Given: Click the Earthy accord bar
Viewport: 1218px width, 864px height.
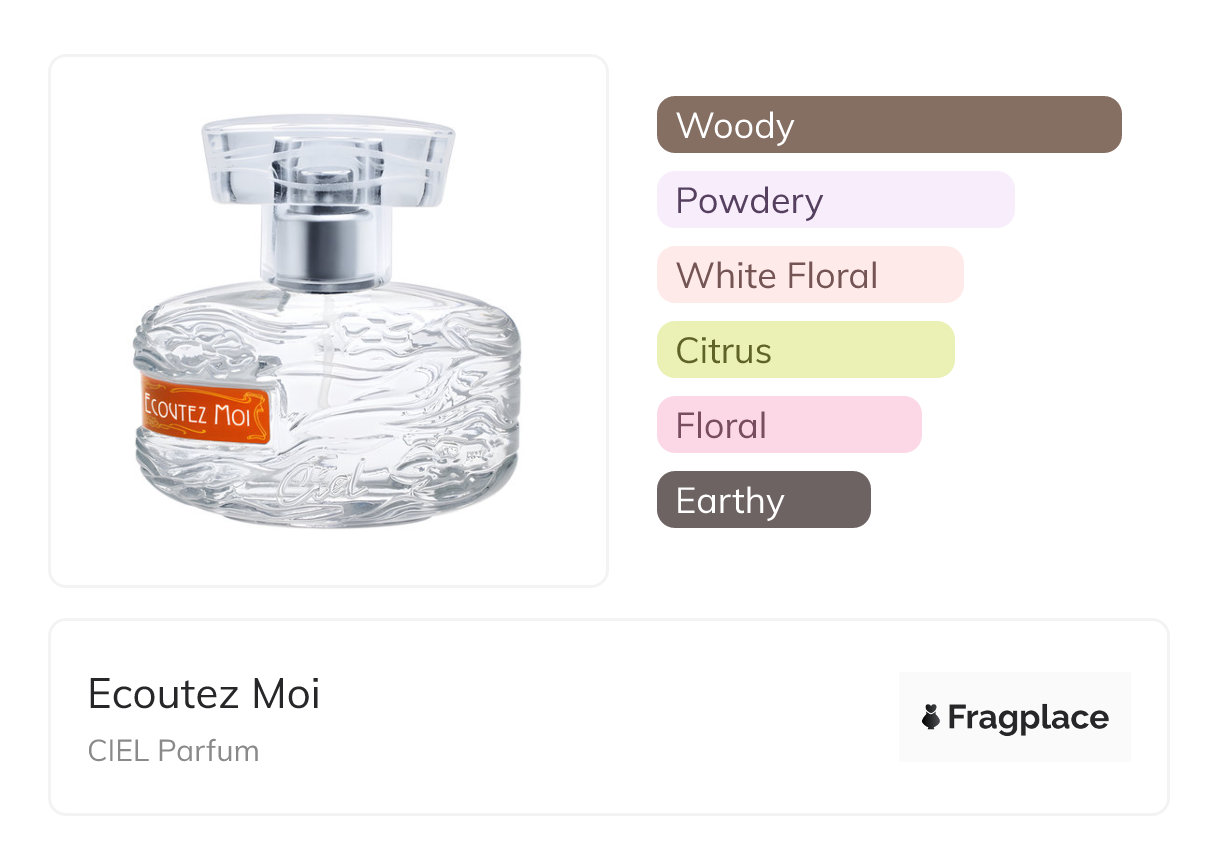Looking at the screenshot, I should click(x=763, y=500).
